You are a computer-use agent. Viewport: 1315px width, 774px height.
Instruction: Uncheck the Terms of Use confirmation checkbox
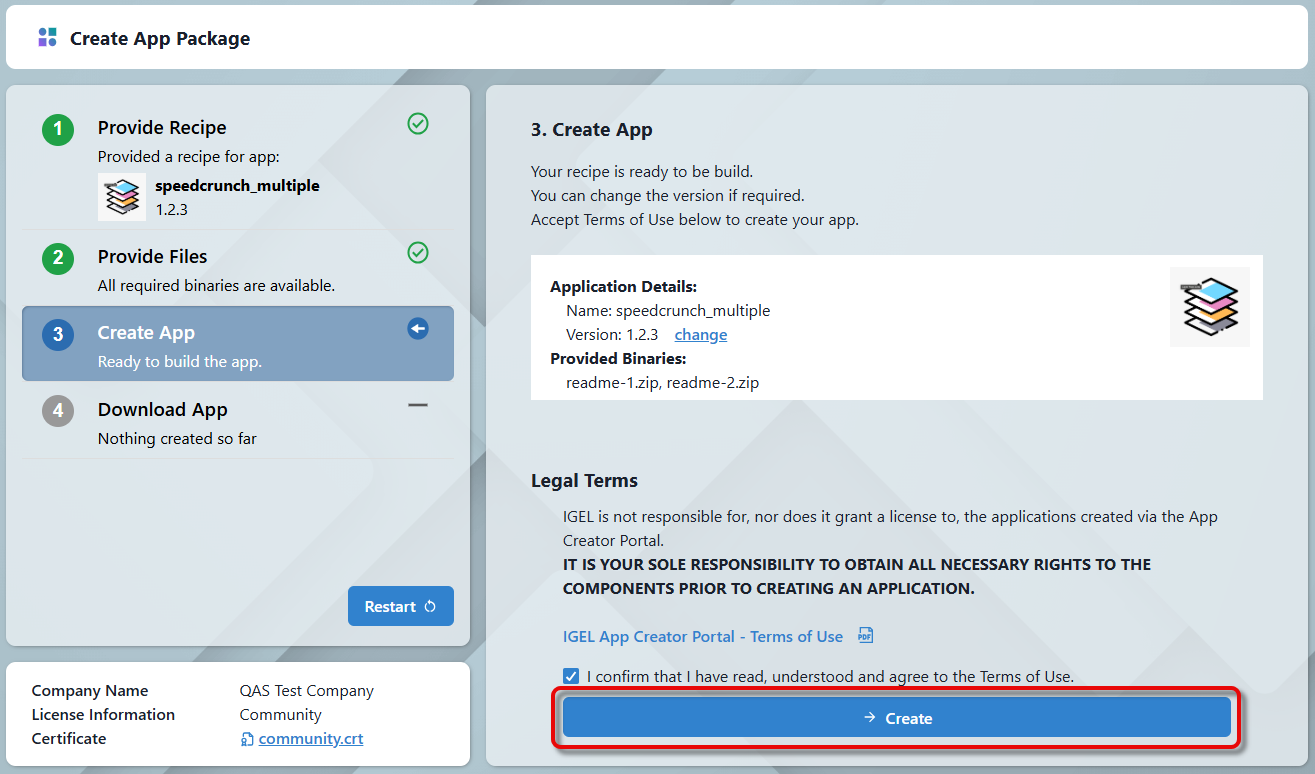[571, 676]
